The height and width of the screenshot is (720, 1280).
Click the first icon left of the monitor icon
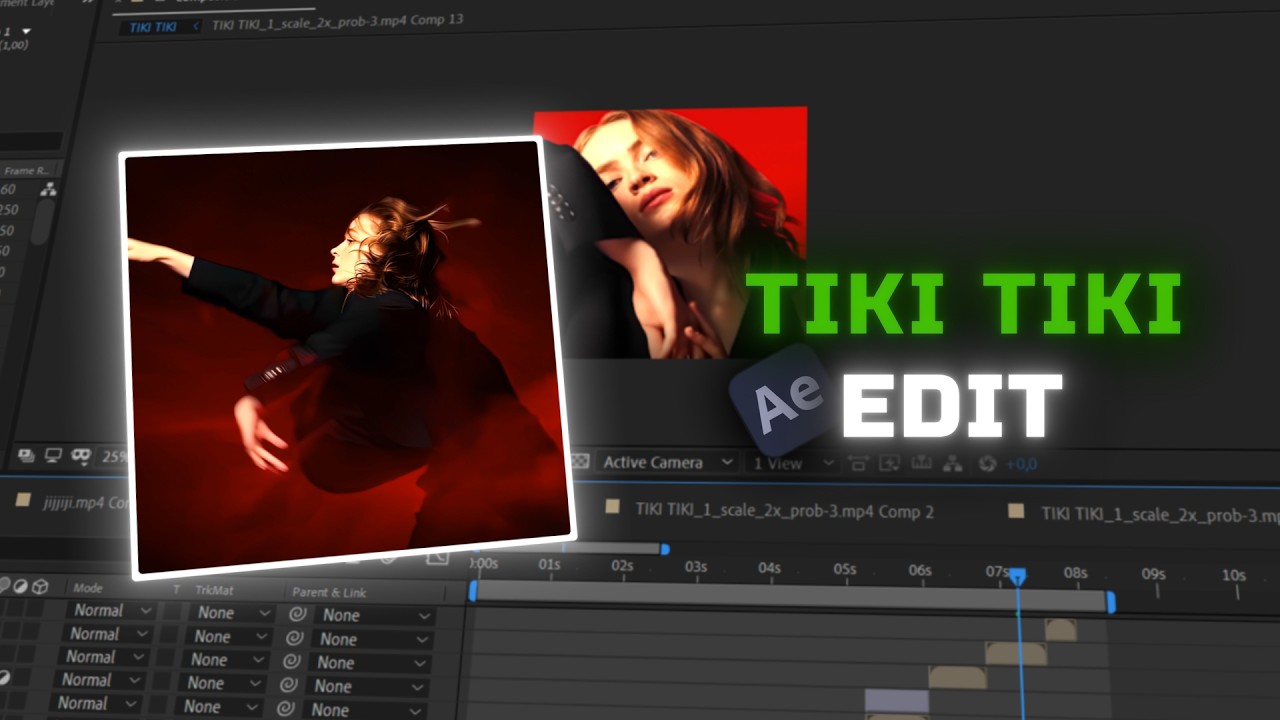click(x=26, y=456)
